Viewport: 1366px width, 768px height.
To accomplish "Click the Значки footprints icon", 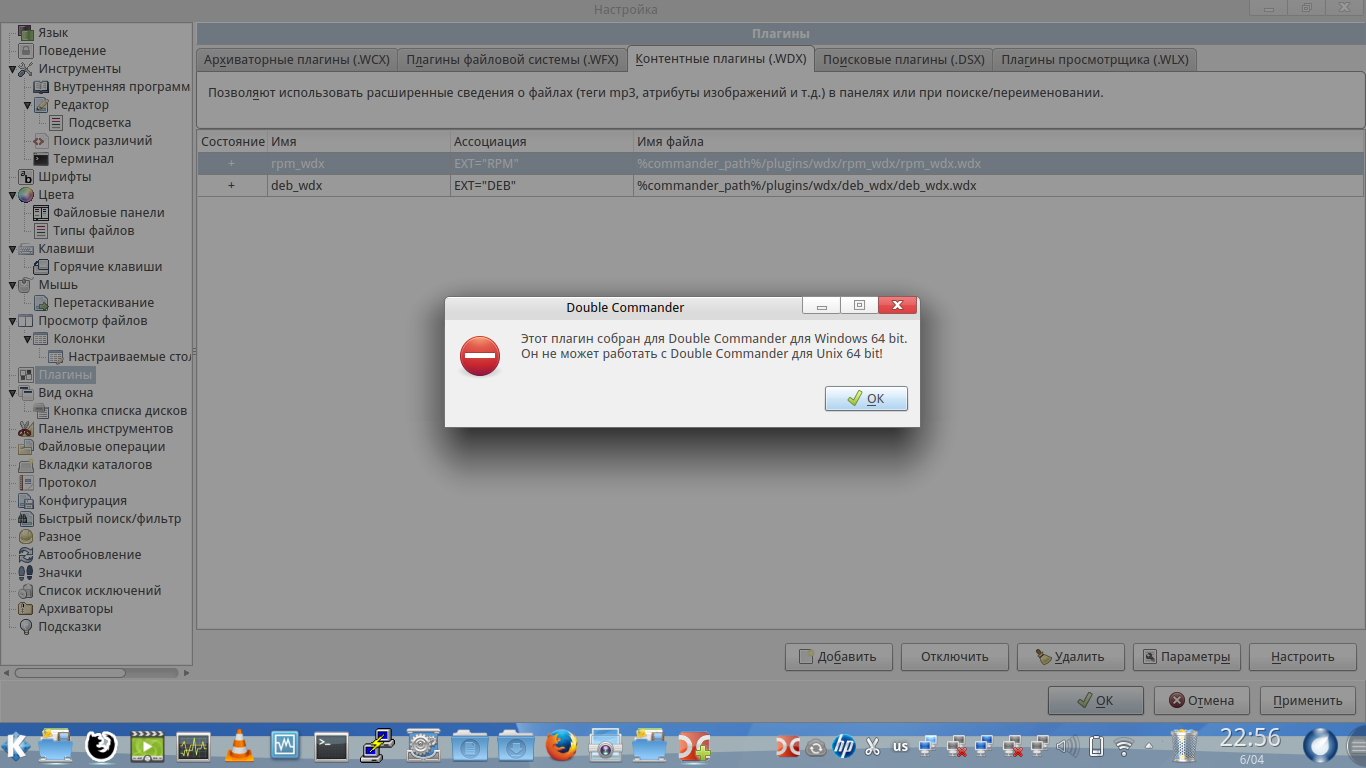I will (x=26, y=573).
